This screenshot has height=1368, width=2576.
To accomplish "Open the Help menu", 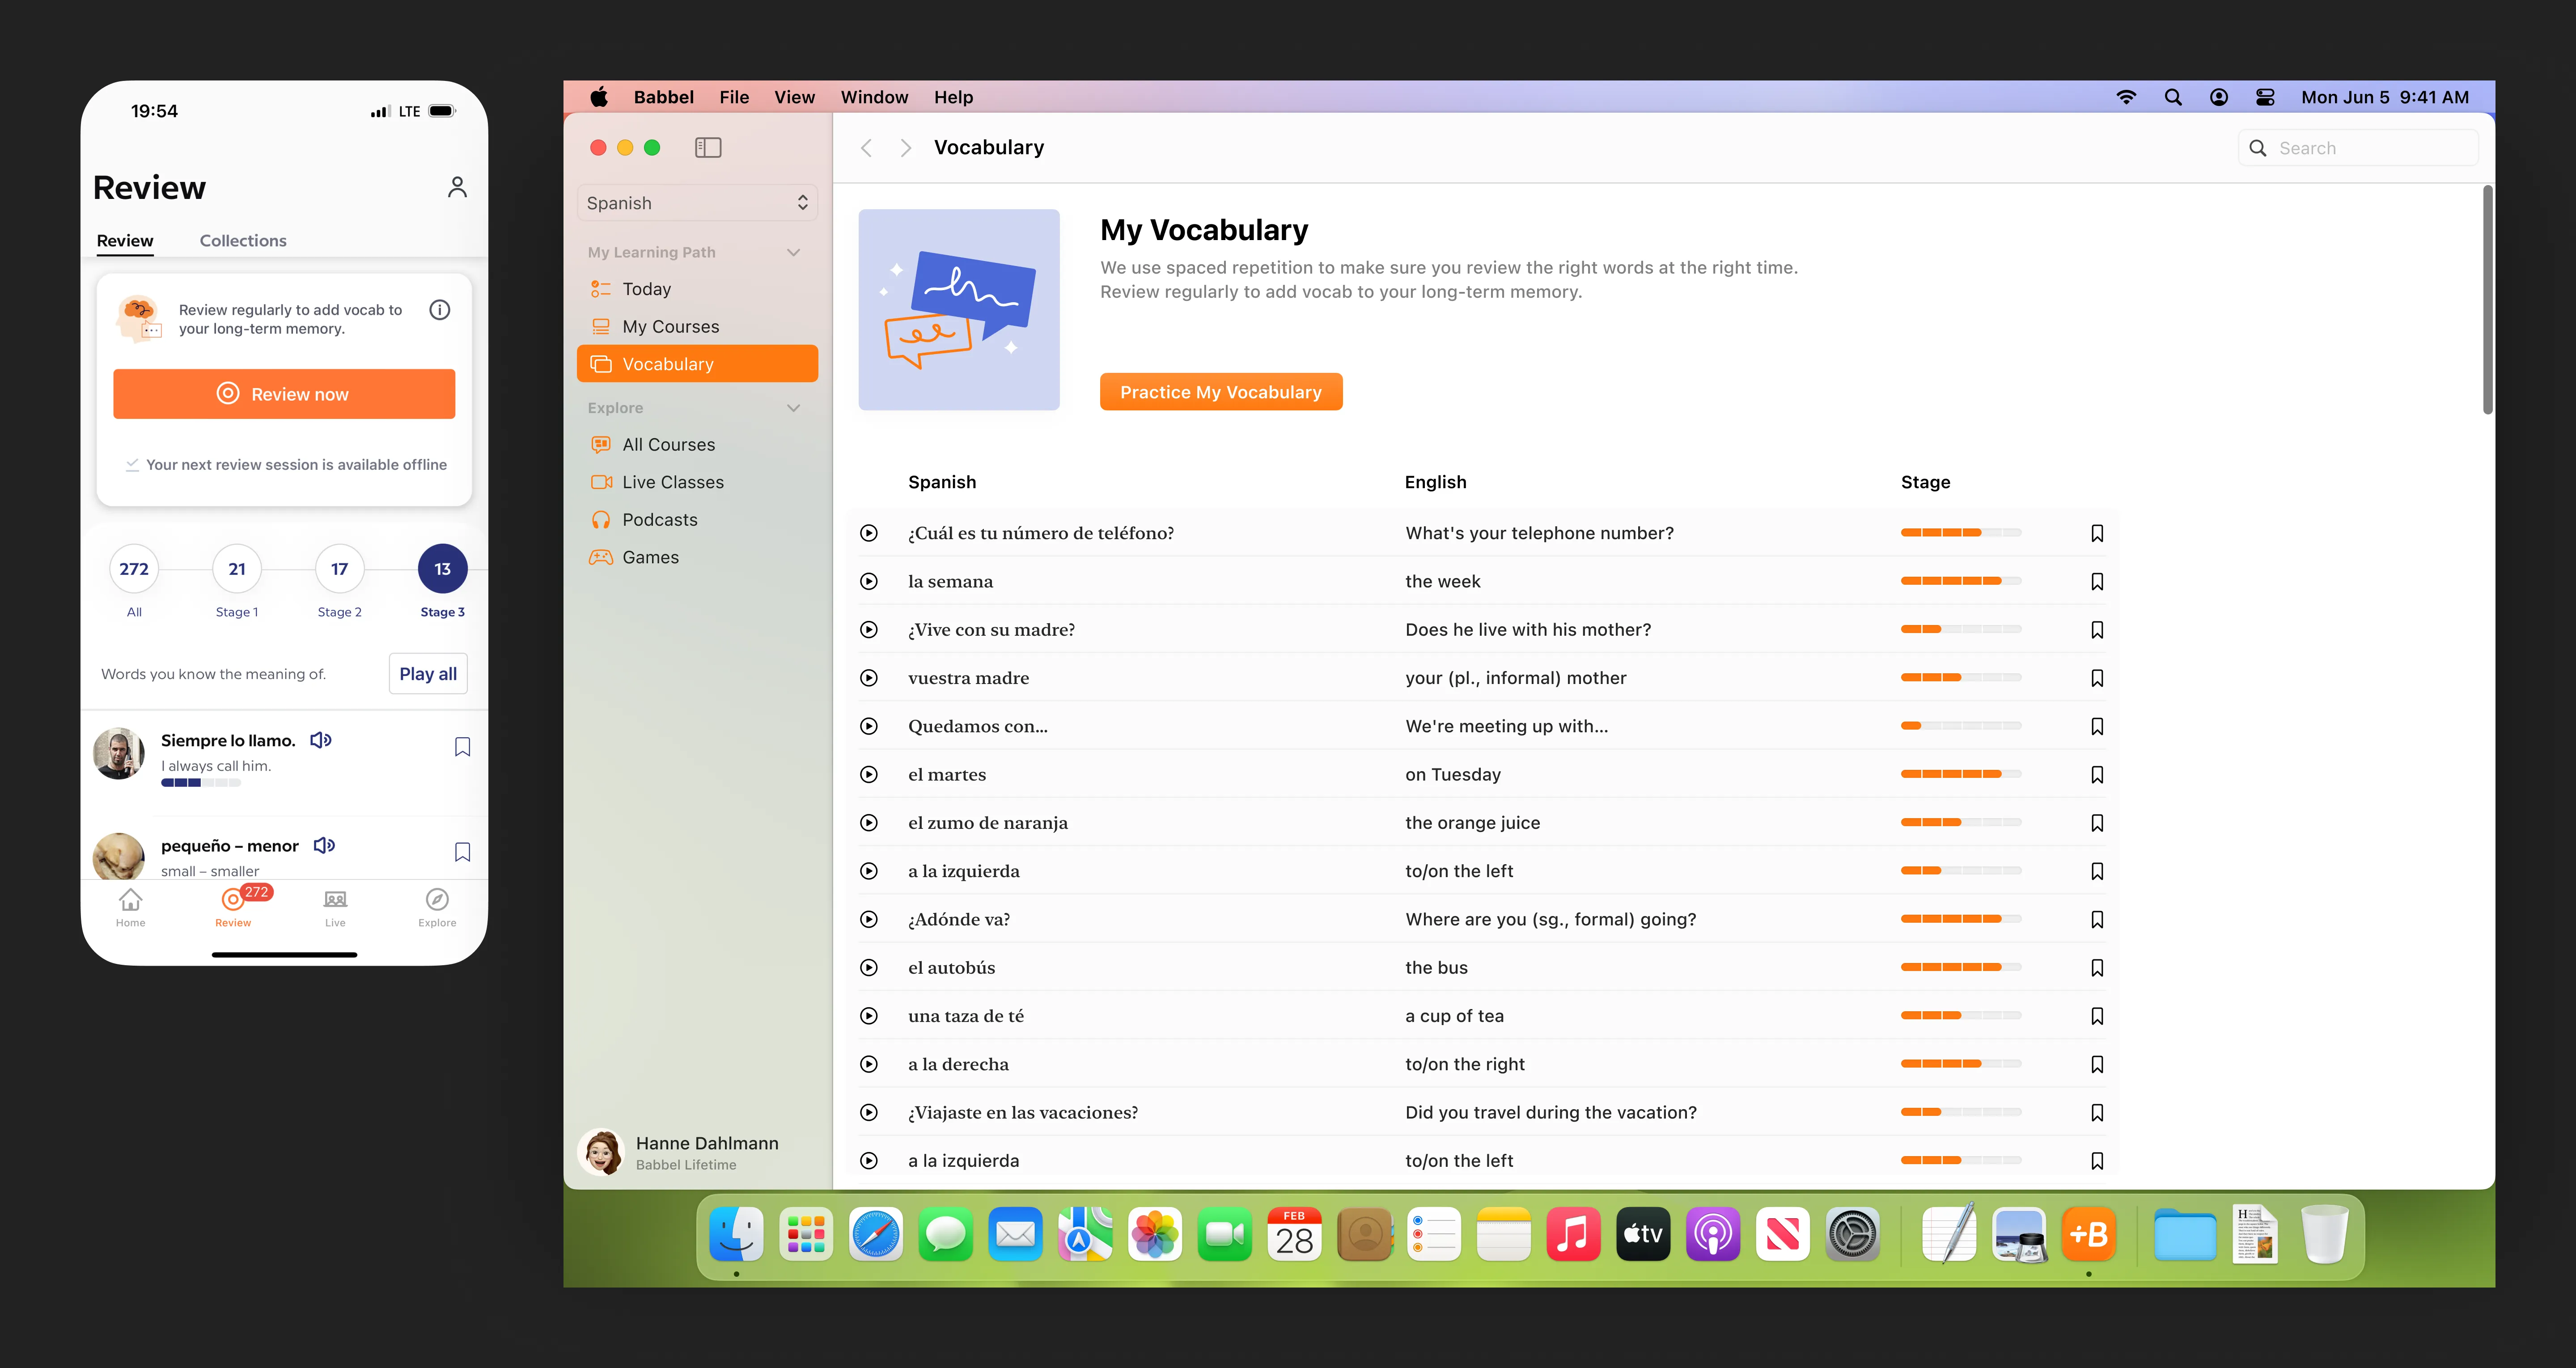I will [952, 97].
